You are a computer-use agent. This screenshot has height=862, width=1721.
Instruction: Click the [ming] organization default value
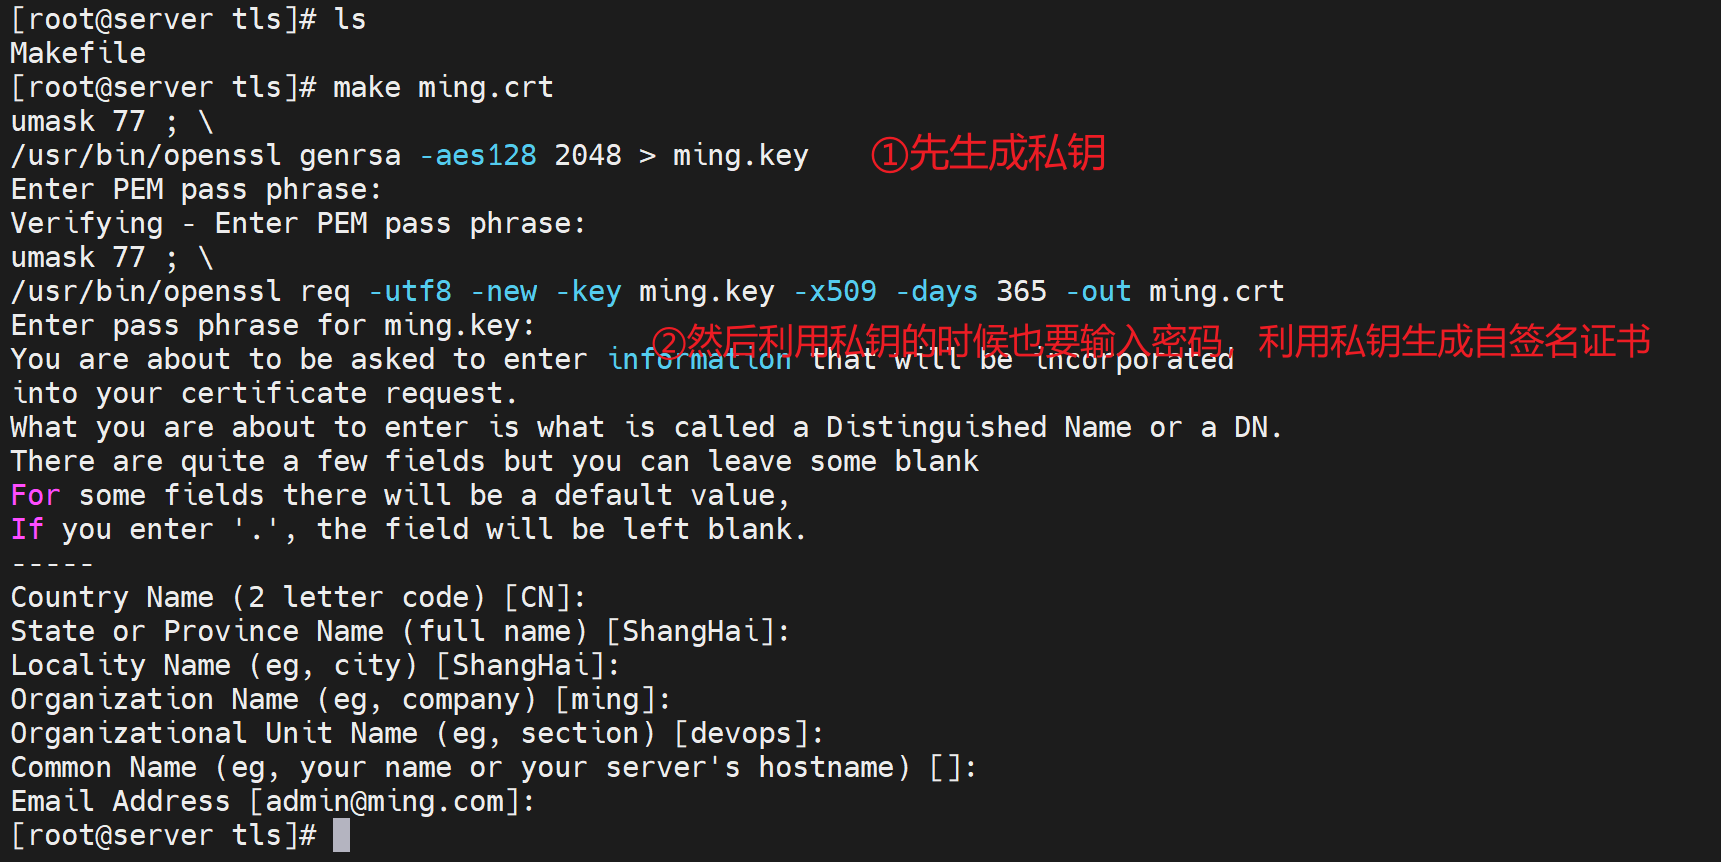click(604, 699)
